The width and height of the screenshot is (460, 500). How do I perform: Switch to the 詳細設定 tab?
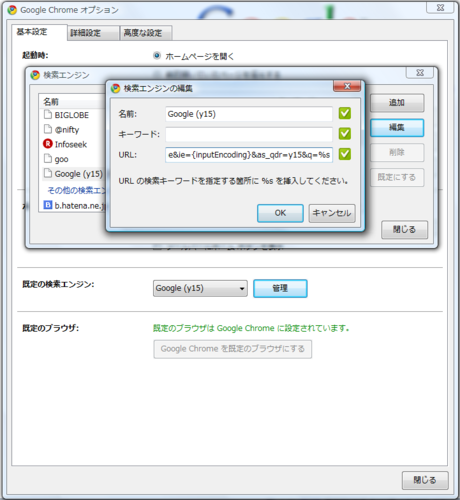(93, 33)
